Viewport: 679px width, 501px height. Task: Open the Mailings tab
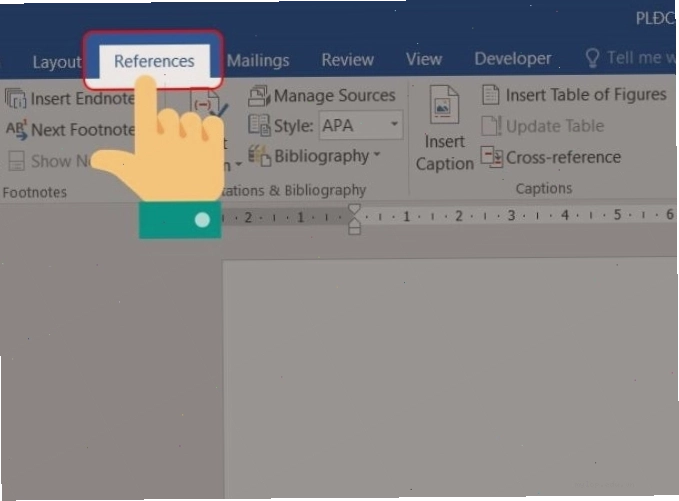point(258,60)
